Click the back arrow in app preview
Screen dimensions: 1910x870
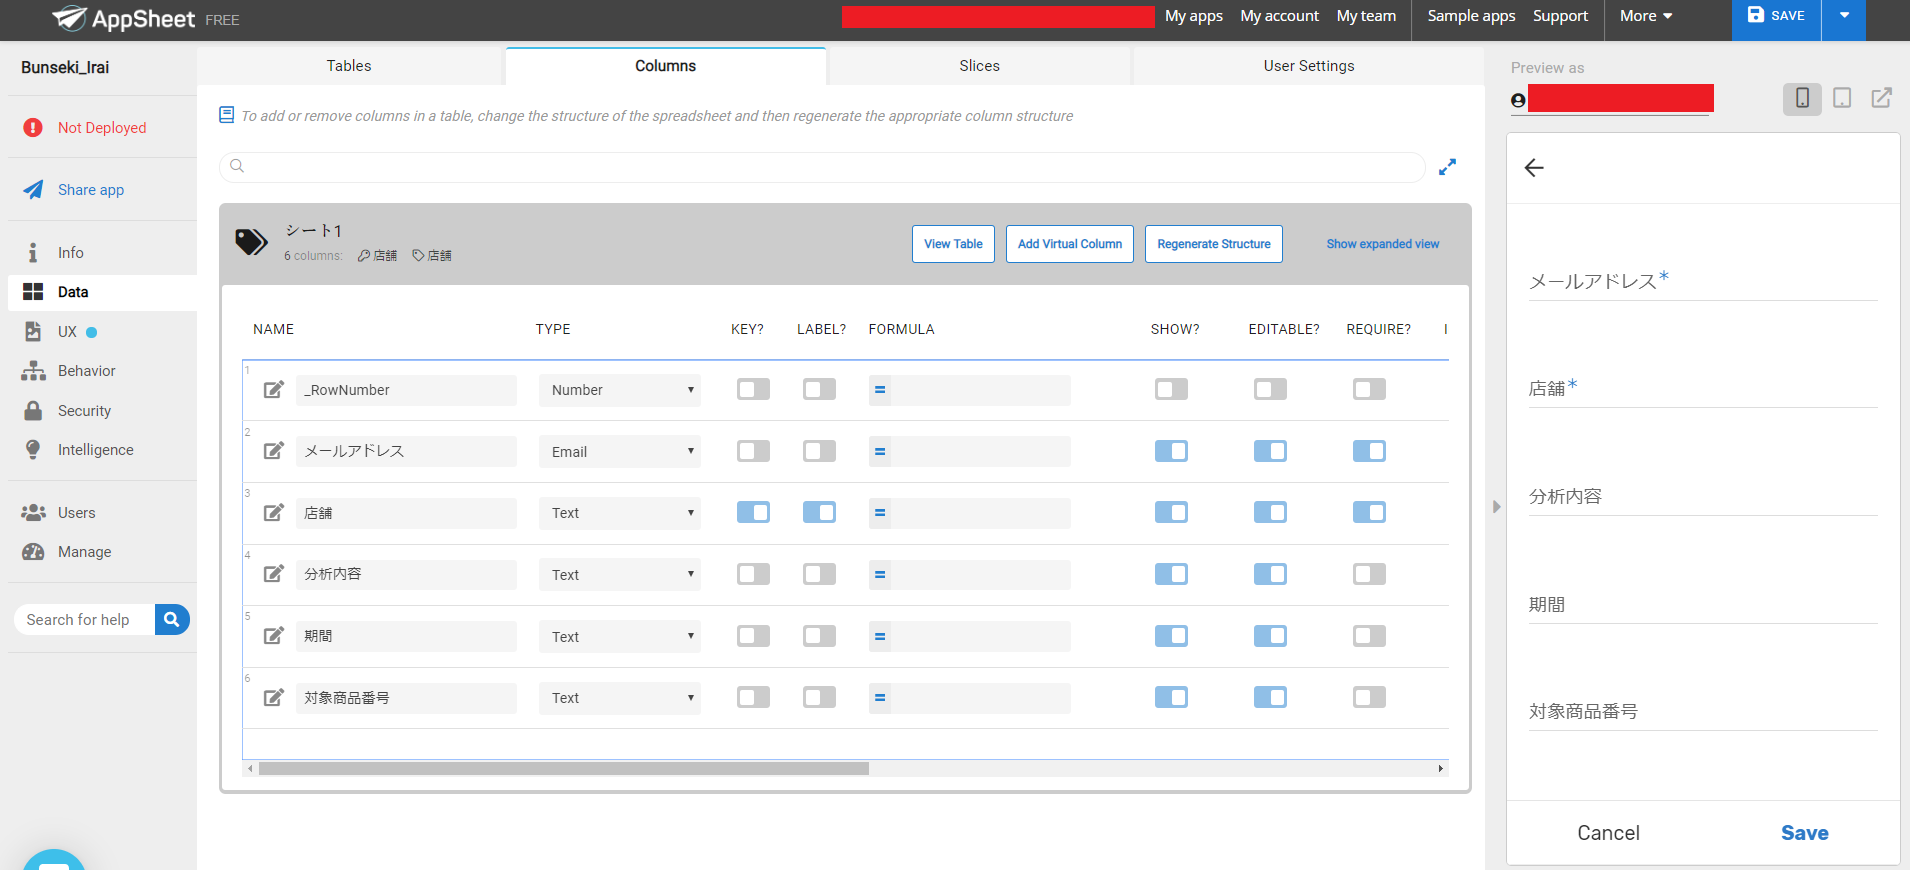[x=1534, y=168]
